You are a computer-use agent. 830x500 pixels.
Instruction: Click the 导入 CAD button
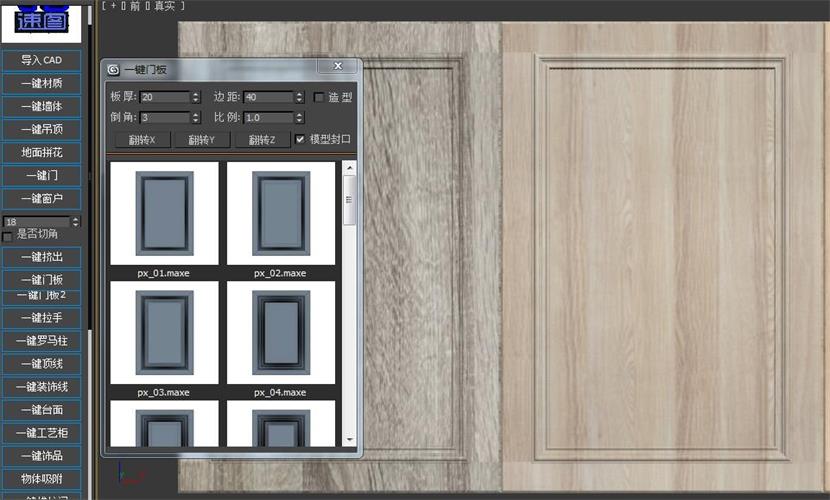point(41,60)
